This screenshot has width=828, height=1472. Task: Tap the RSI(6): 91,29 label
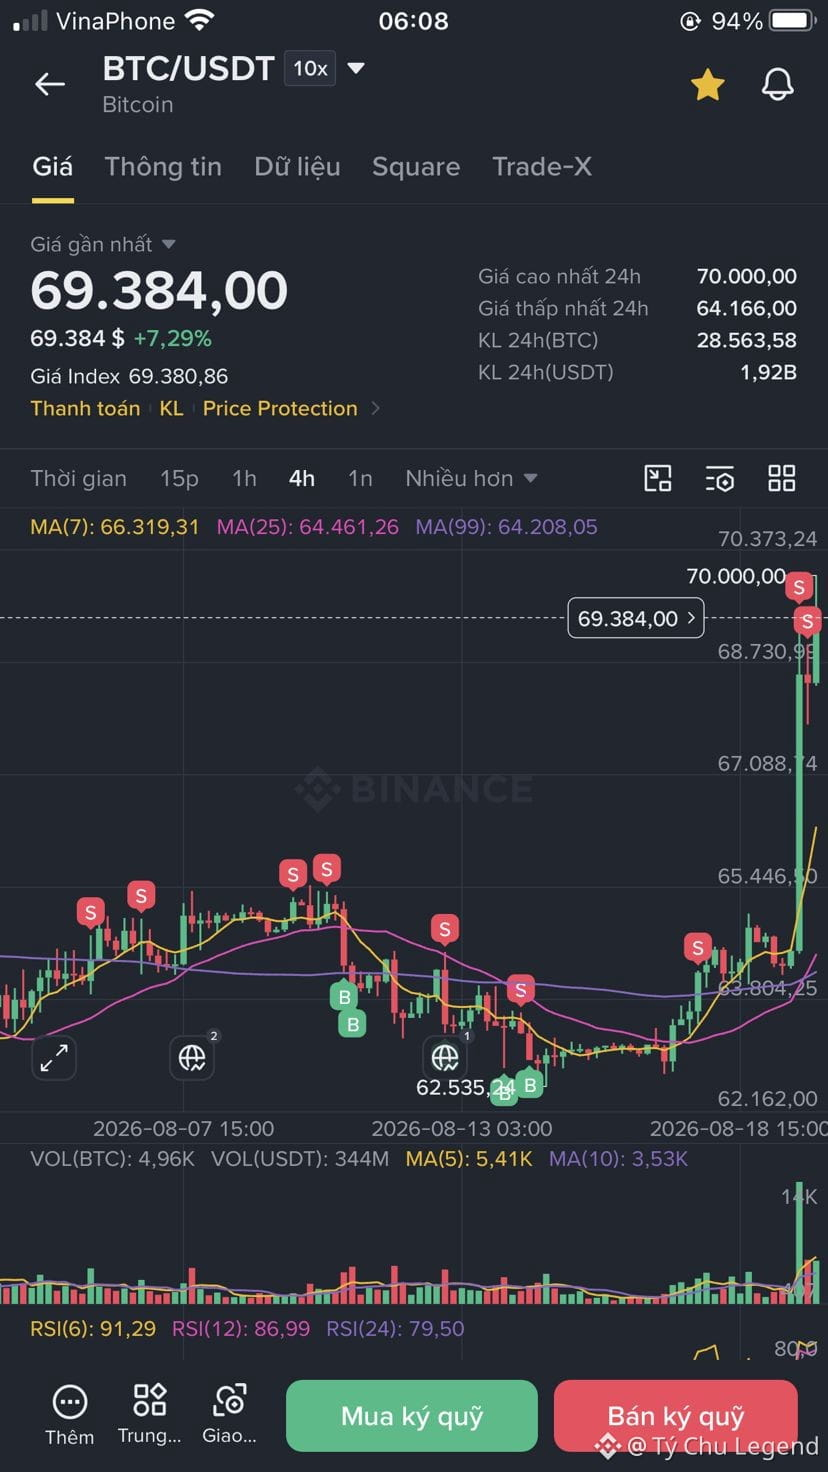coord(93,1329)
